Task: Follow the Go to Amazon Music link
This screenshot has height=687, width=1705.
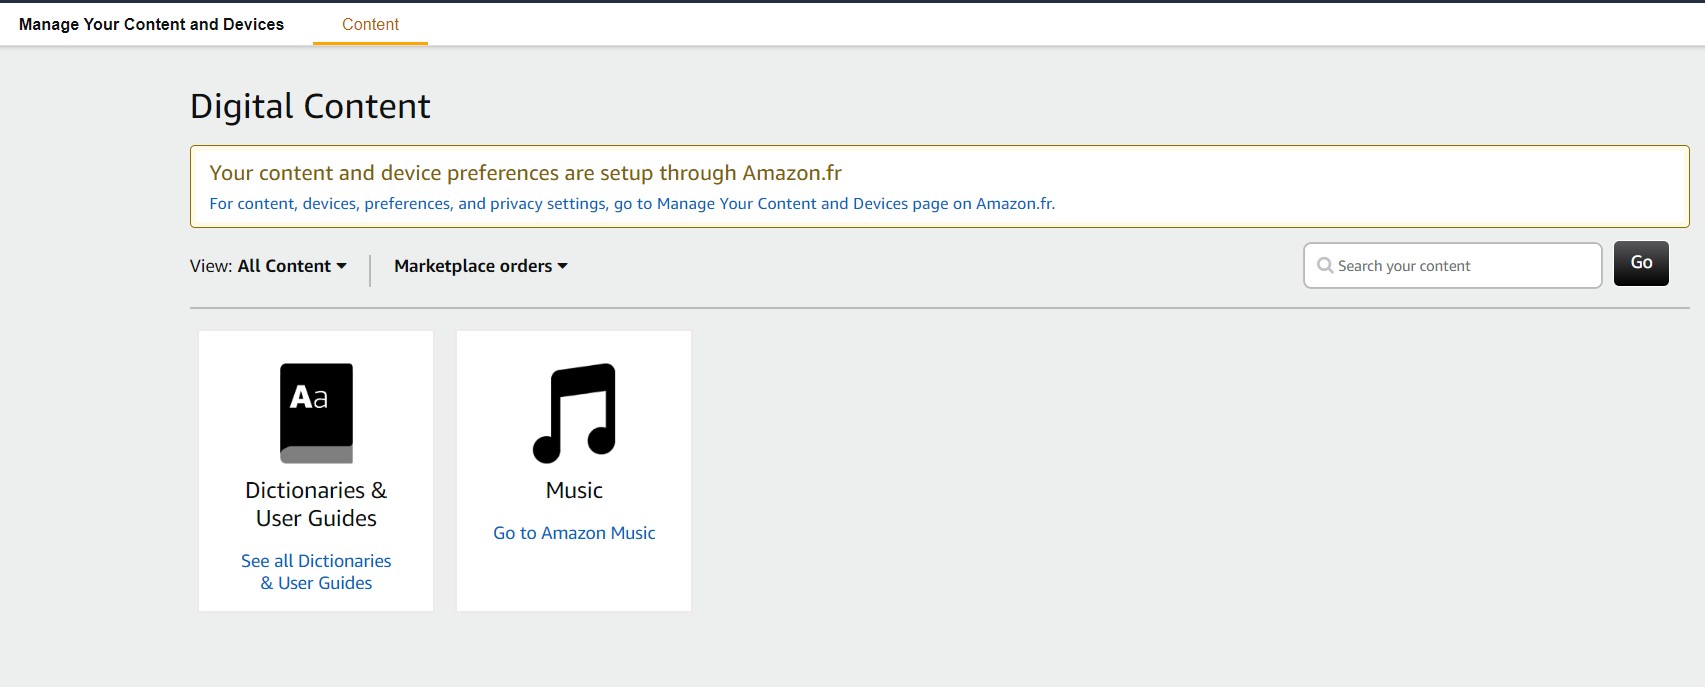Action: pos(574,533)
